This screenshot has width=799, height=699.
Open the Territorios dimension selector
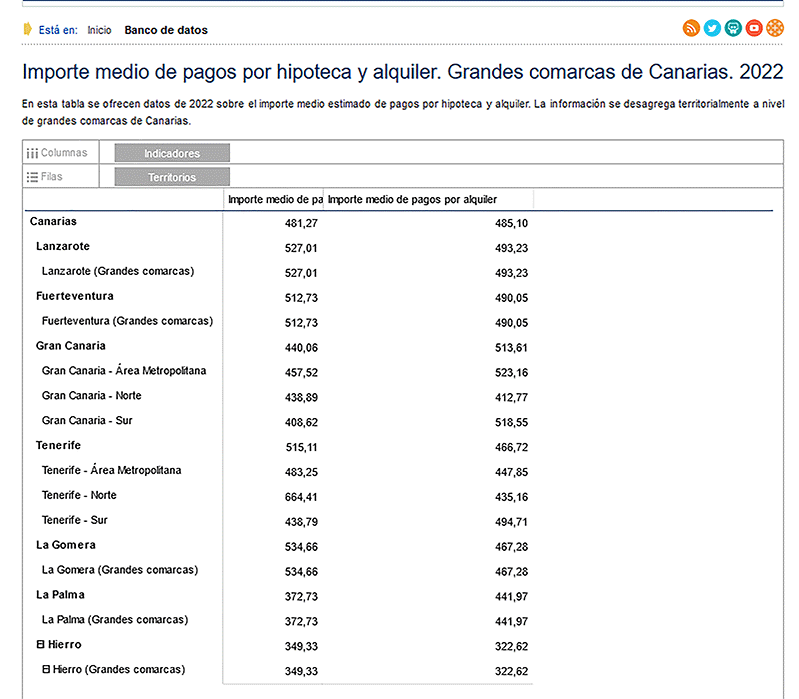172,177
